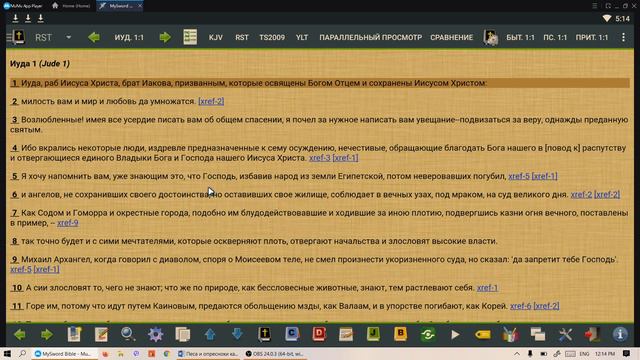
Task: Open Windows Start menu
Action: click(7, 353)
